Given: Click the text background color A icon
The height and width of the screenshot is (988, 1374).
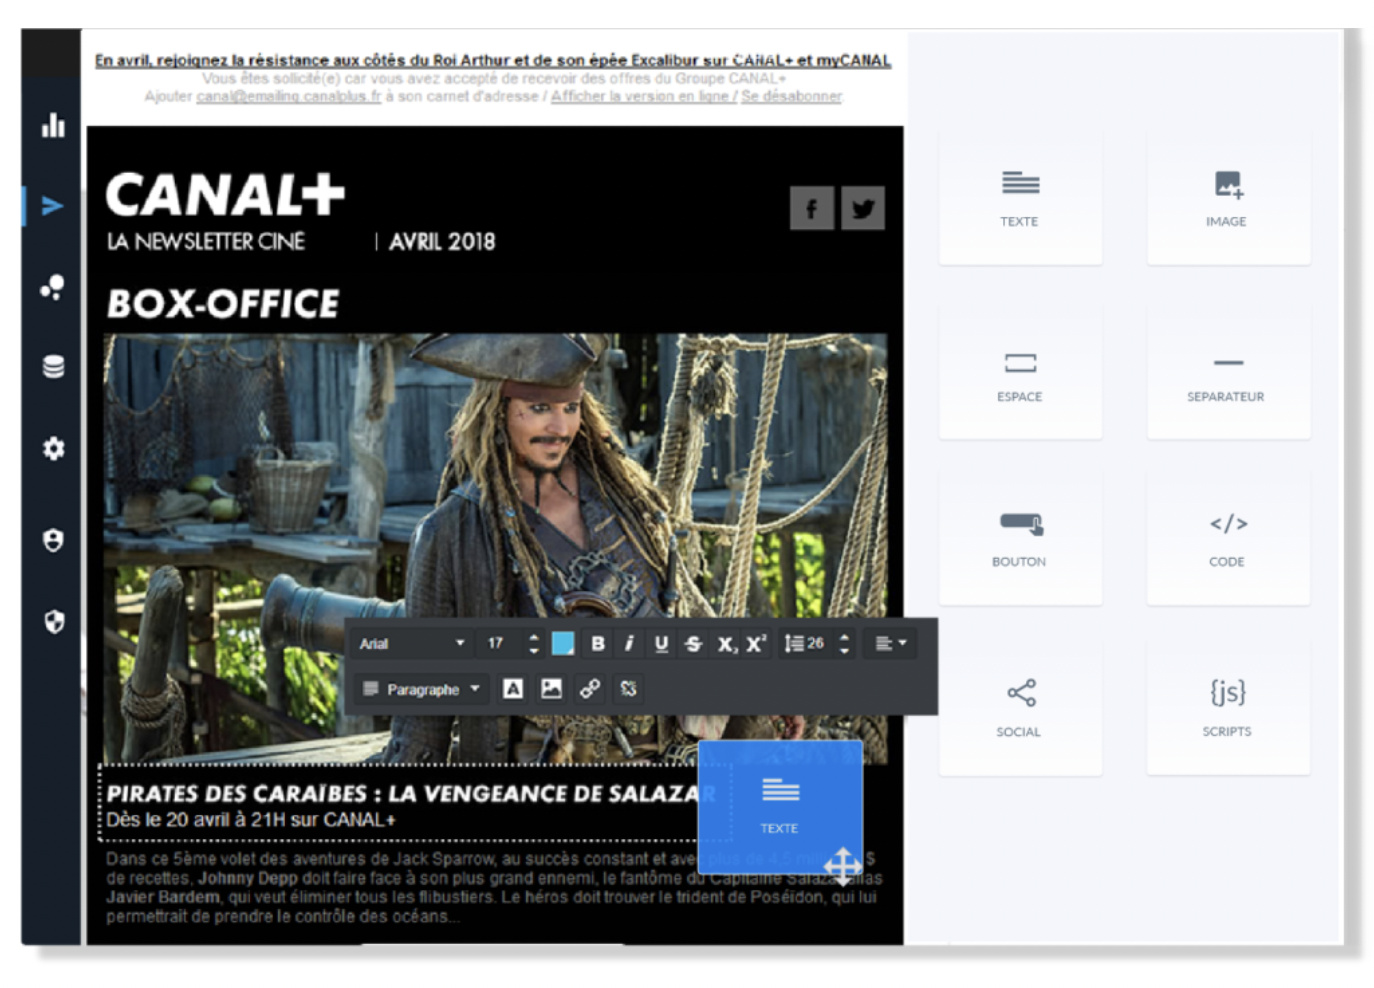Looking at the screenshot, I should click(513, 688).
